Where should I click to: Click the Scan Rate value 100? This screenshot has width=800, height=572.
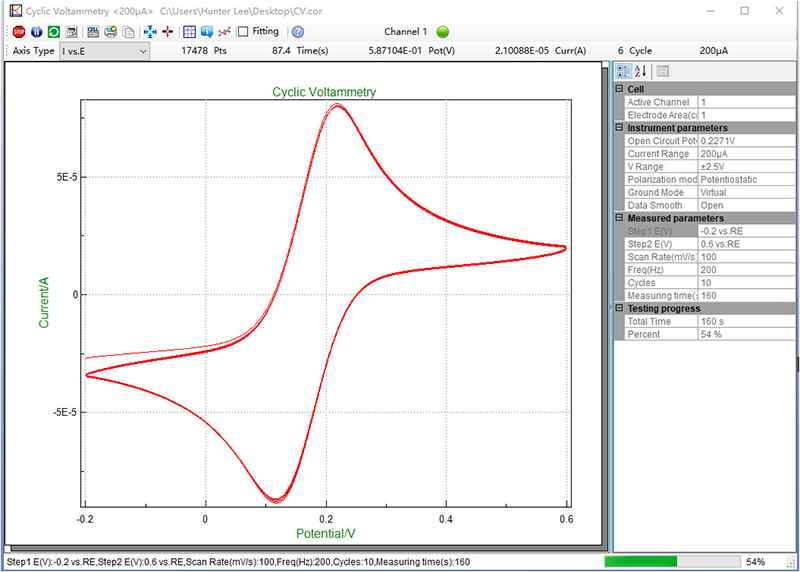pos(708,257)
